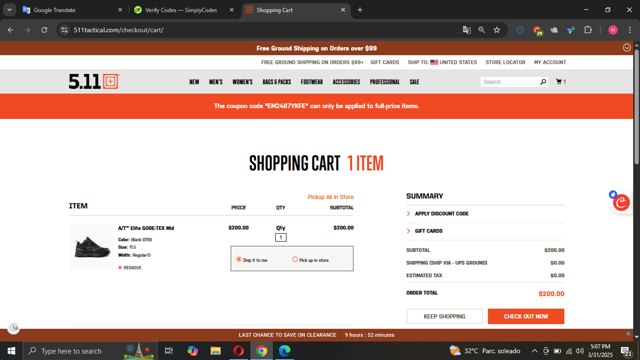The height and width of the screenshot is (360, 640).
Task: Collapse the free shipping banner chevron
Action: pos(627,48)
